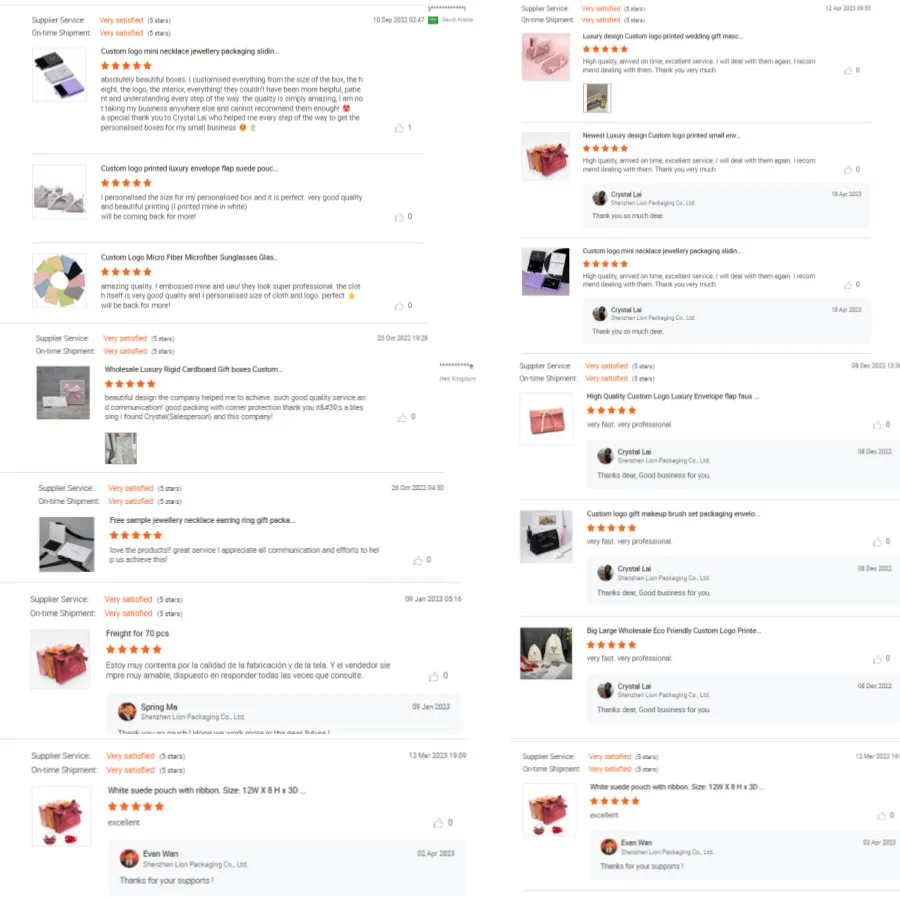Open High Quality Custom Logo Luxury Envelope link
Screen dimensions: 900x900
coord(673,397)
